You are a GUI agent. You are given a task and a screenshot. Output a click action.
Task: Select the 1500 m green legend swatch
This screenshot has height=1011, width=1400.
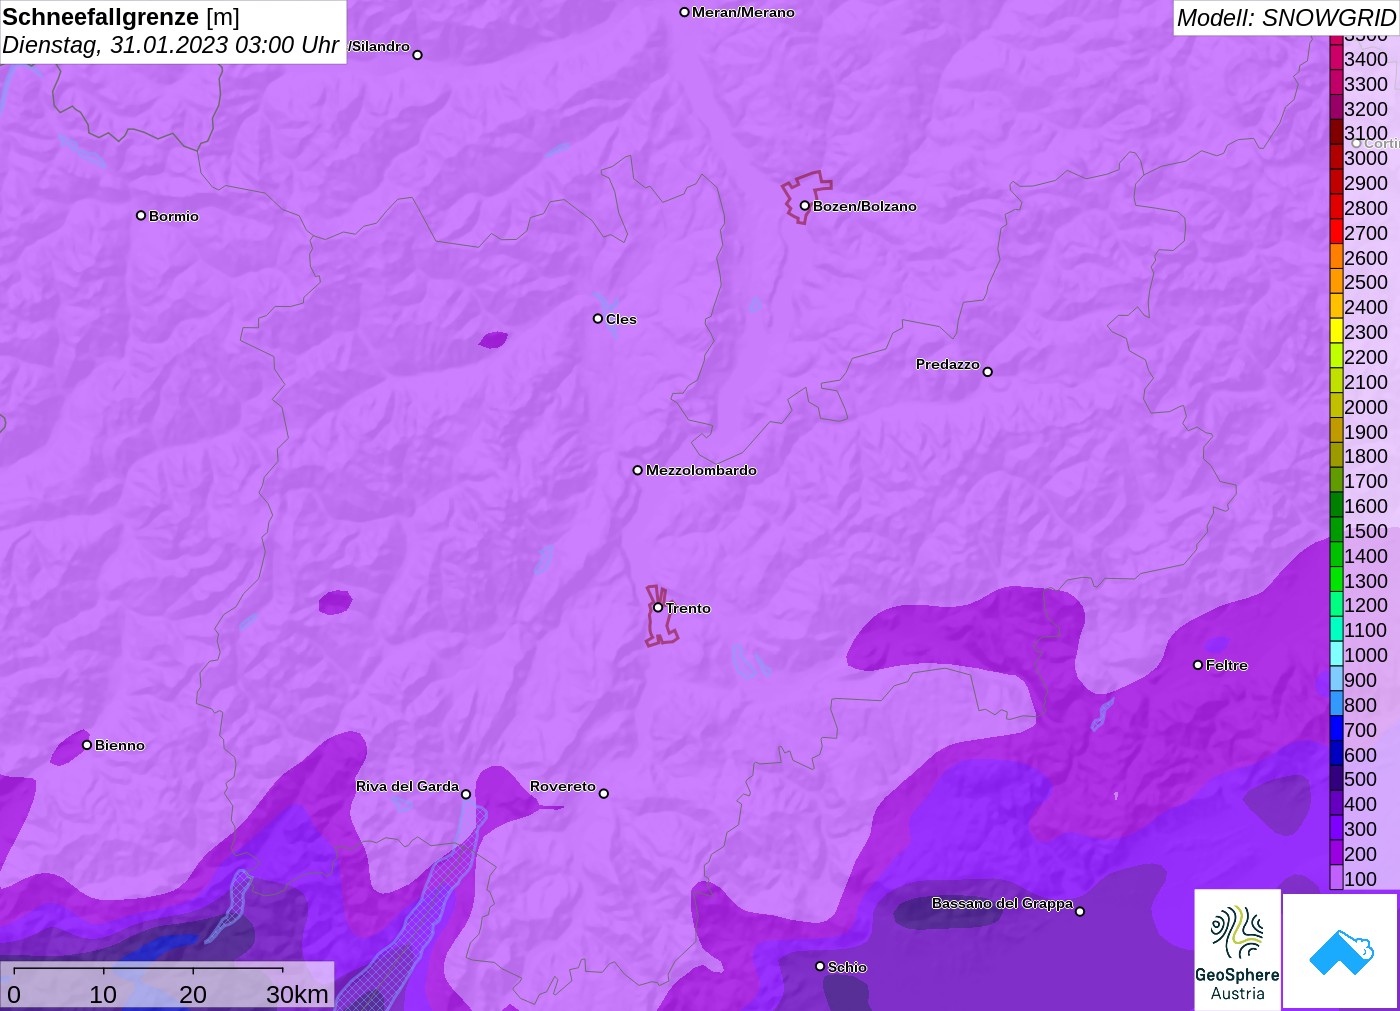(1336, 531)
